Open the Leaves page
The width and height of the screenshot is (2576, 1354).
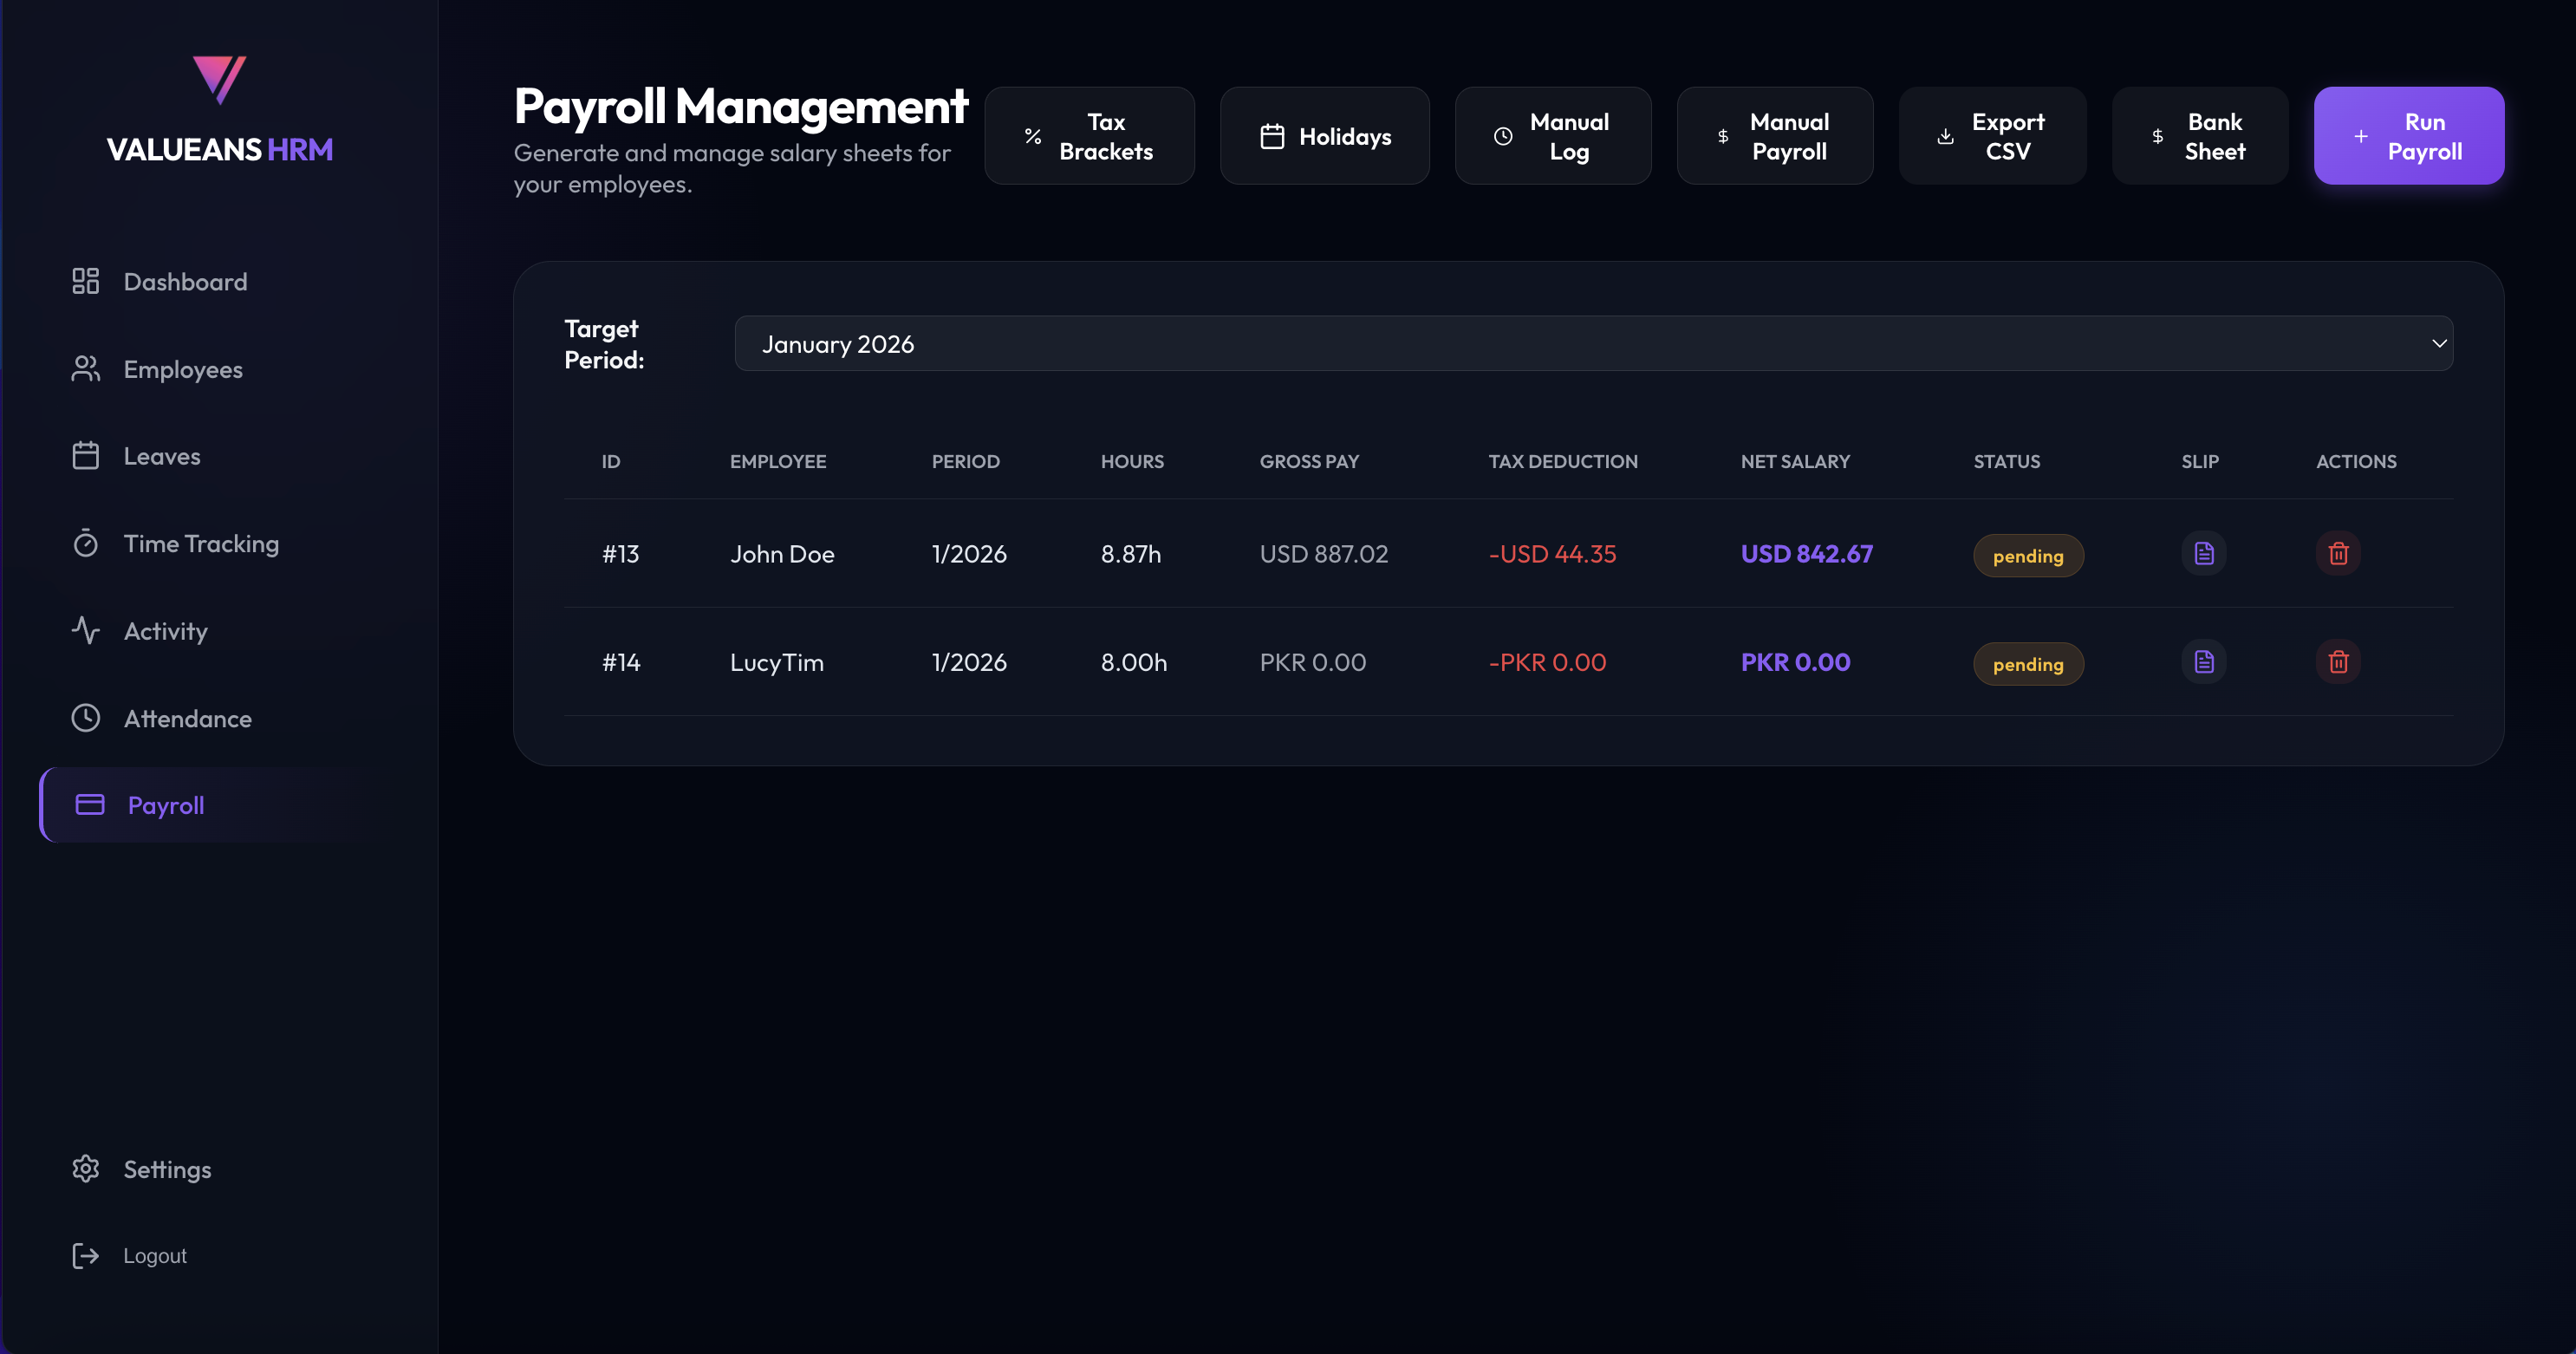click(162, 456)
